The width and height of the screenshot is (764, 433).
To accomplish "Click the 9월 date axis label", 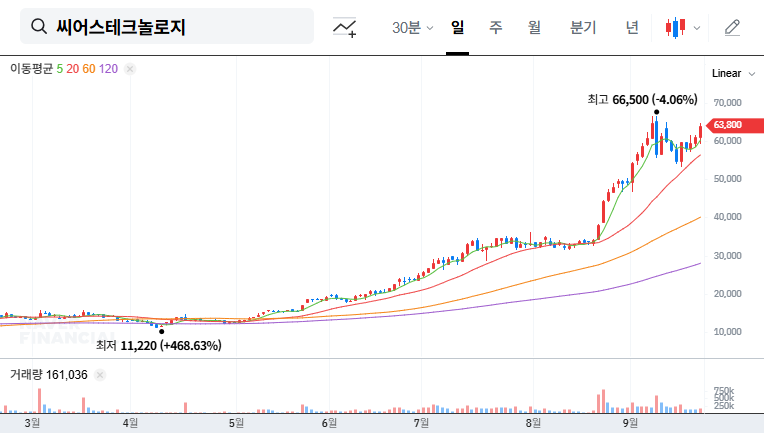I will [x=630, y=423].
